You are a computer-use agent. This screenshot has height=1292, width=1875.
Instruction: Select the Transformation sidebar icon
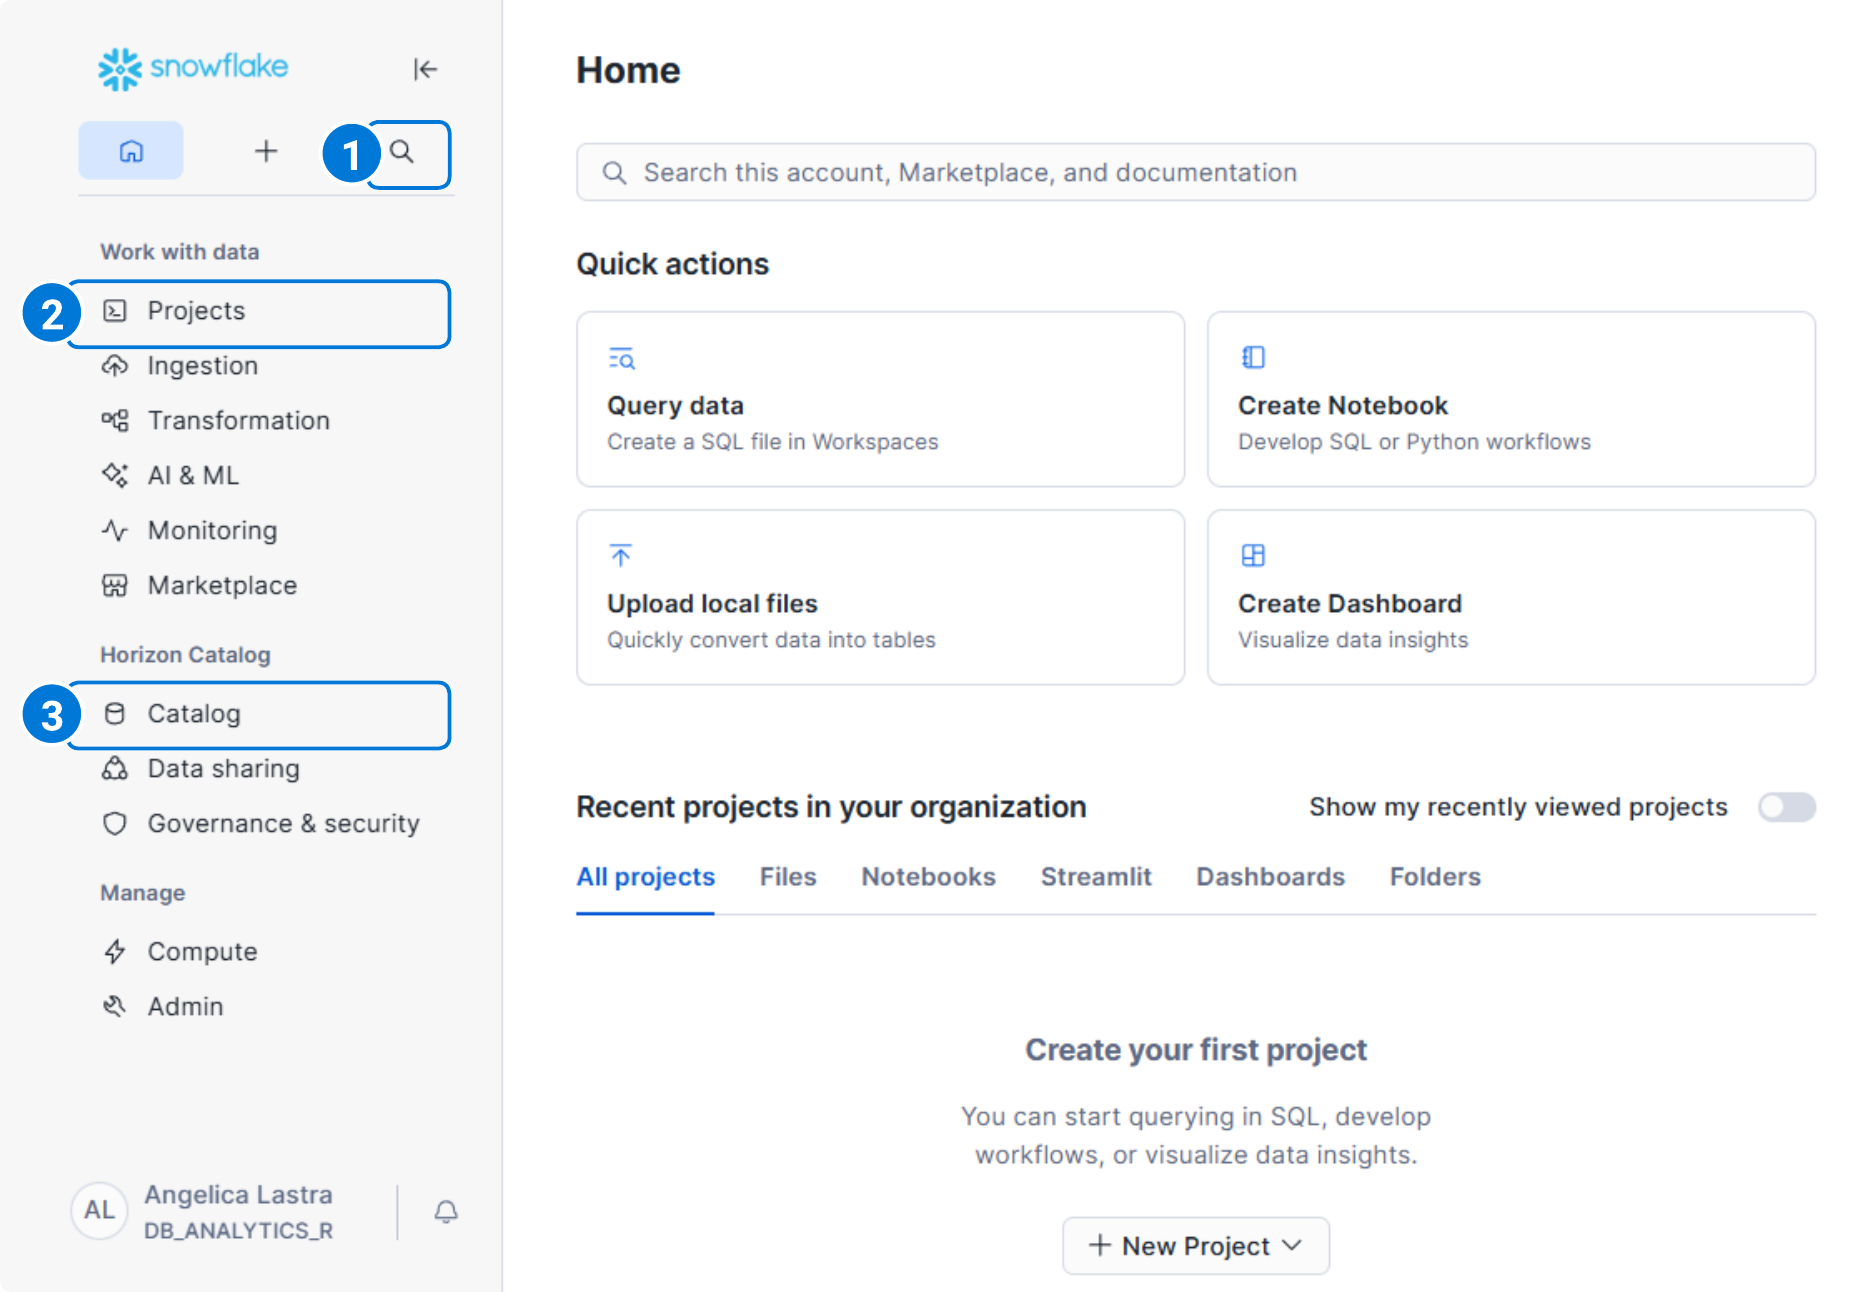click(x=115, y=420)
